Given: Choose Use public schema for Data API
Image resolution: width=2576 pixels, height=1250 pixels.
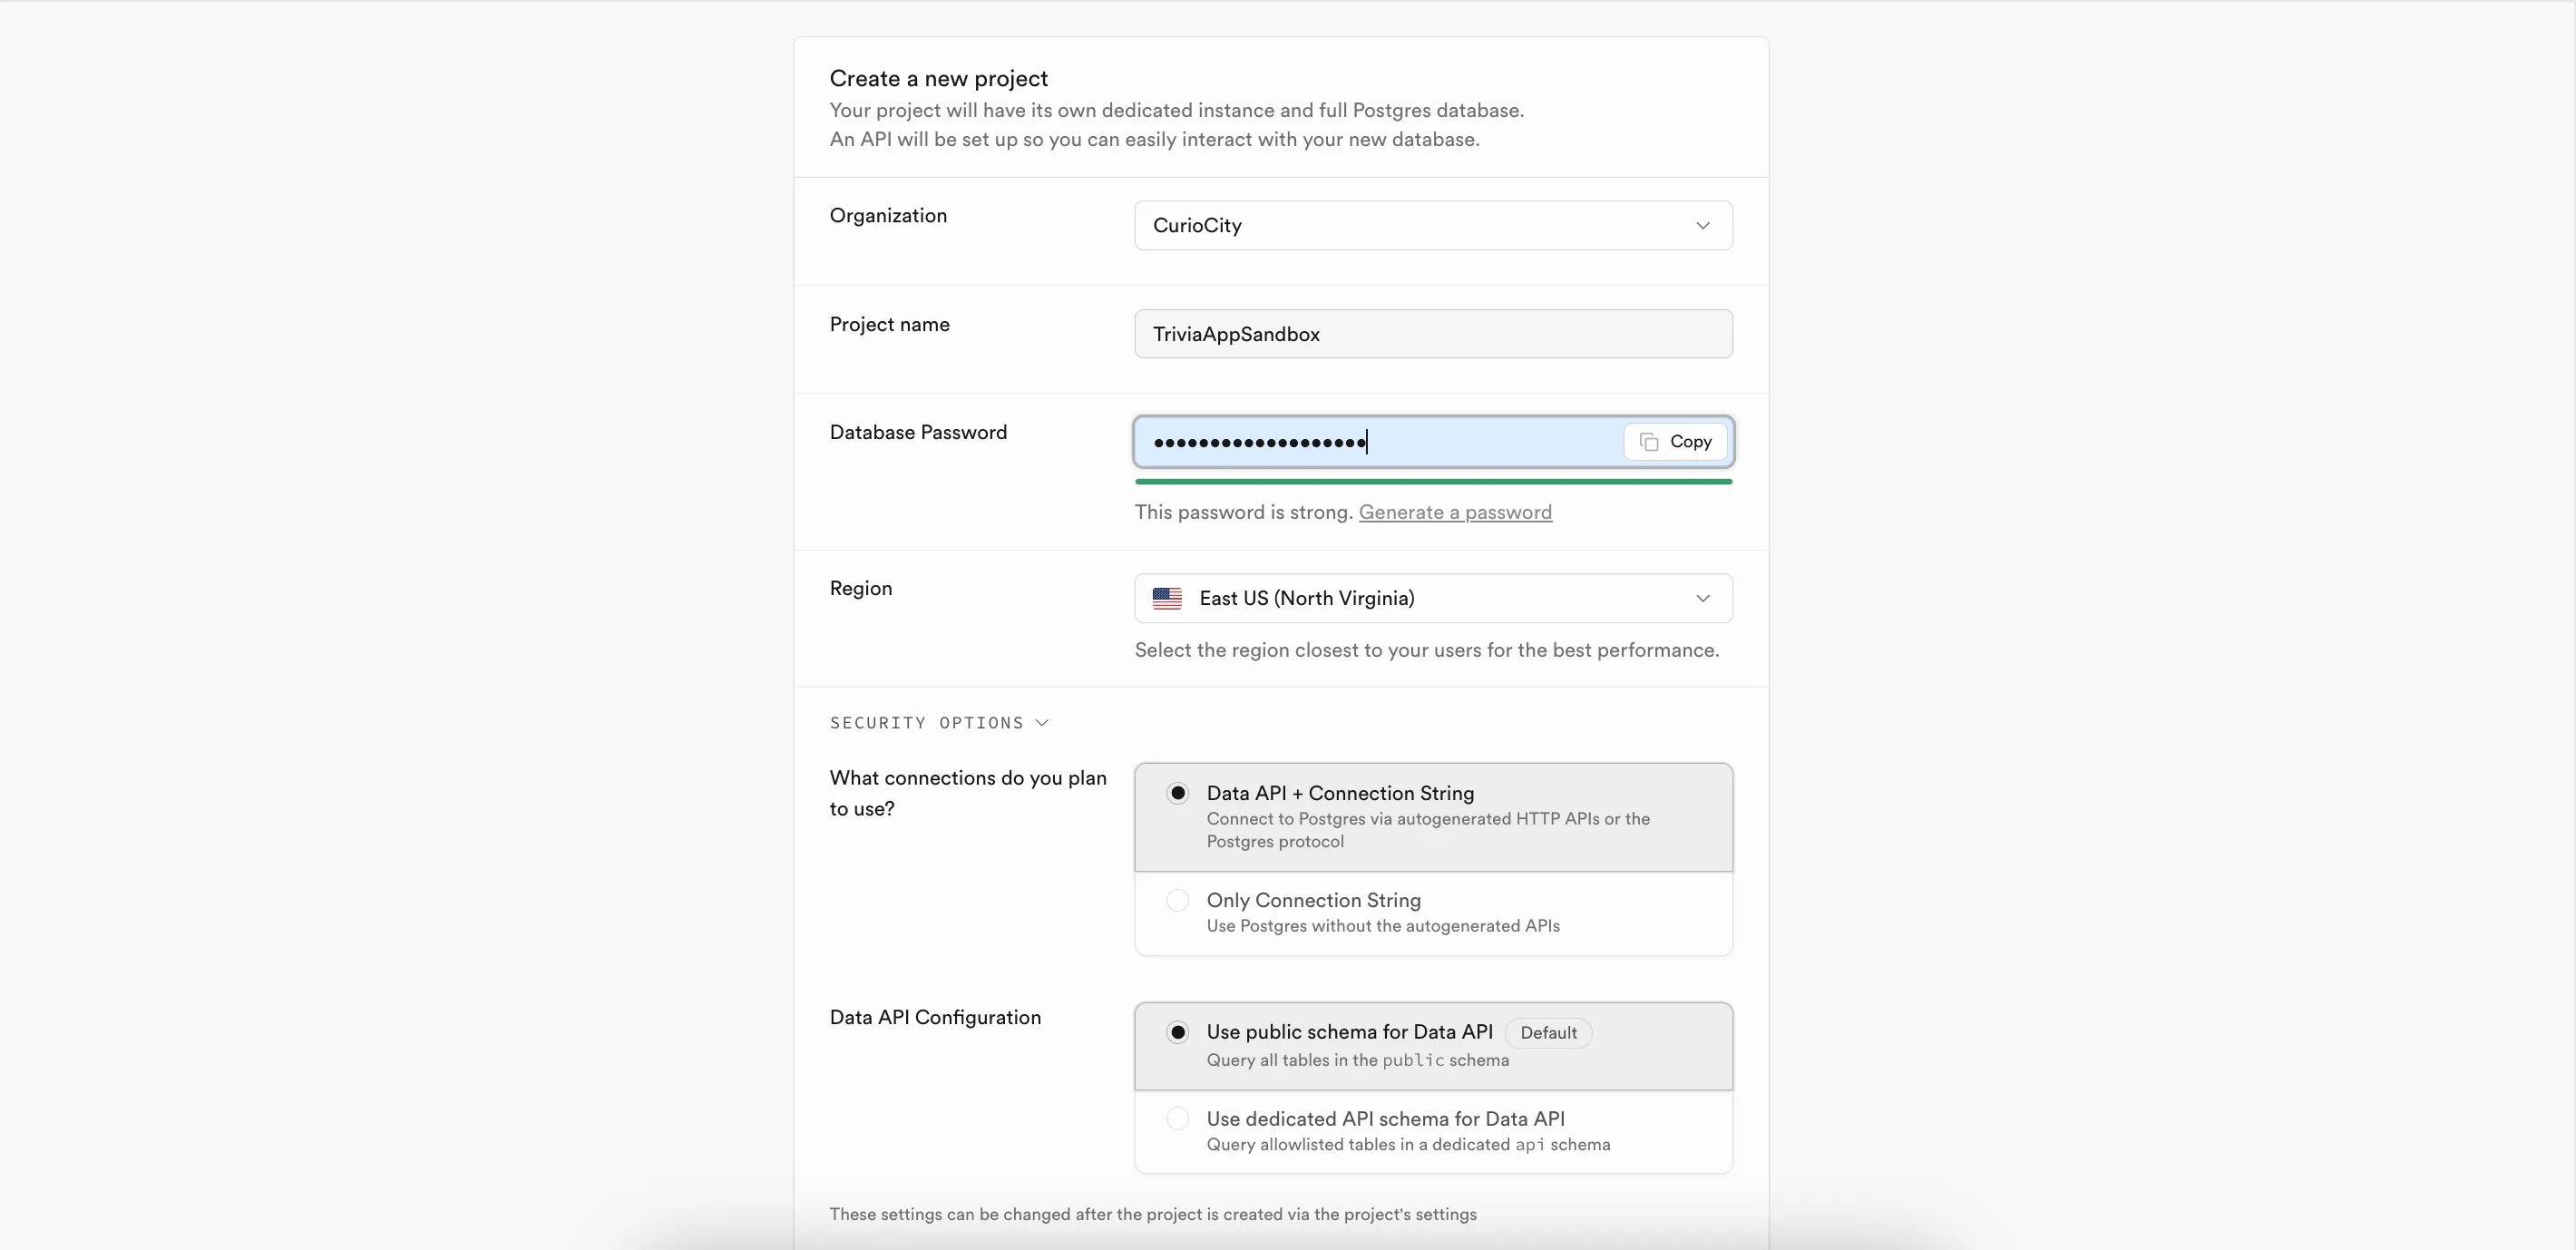Looking at the screenshot, I should [x=1178, y=1032].
